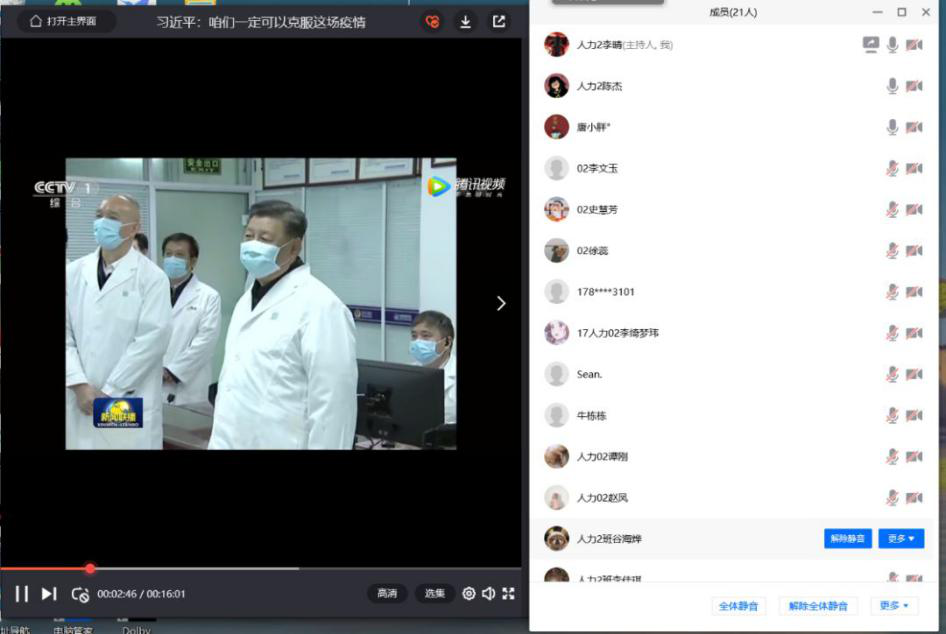The height and width of the screenshot is (634, 946).
Task: Open 更多 dropdown for 人力2班谷海烨
Action: (900, 539)
